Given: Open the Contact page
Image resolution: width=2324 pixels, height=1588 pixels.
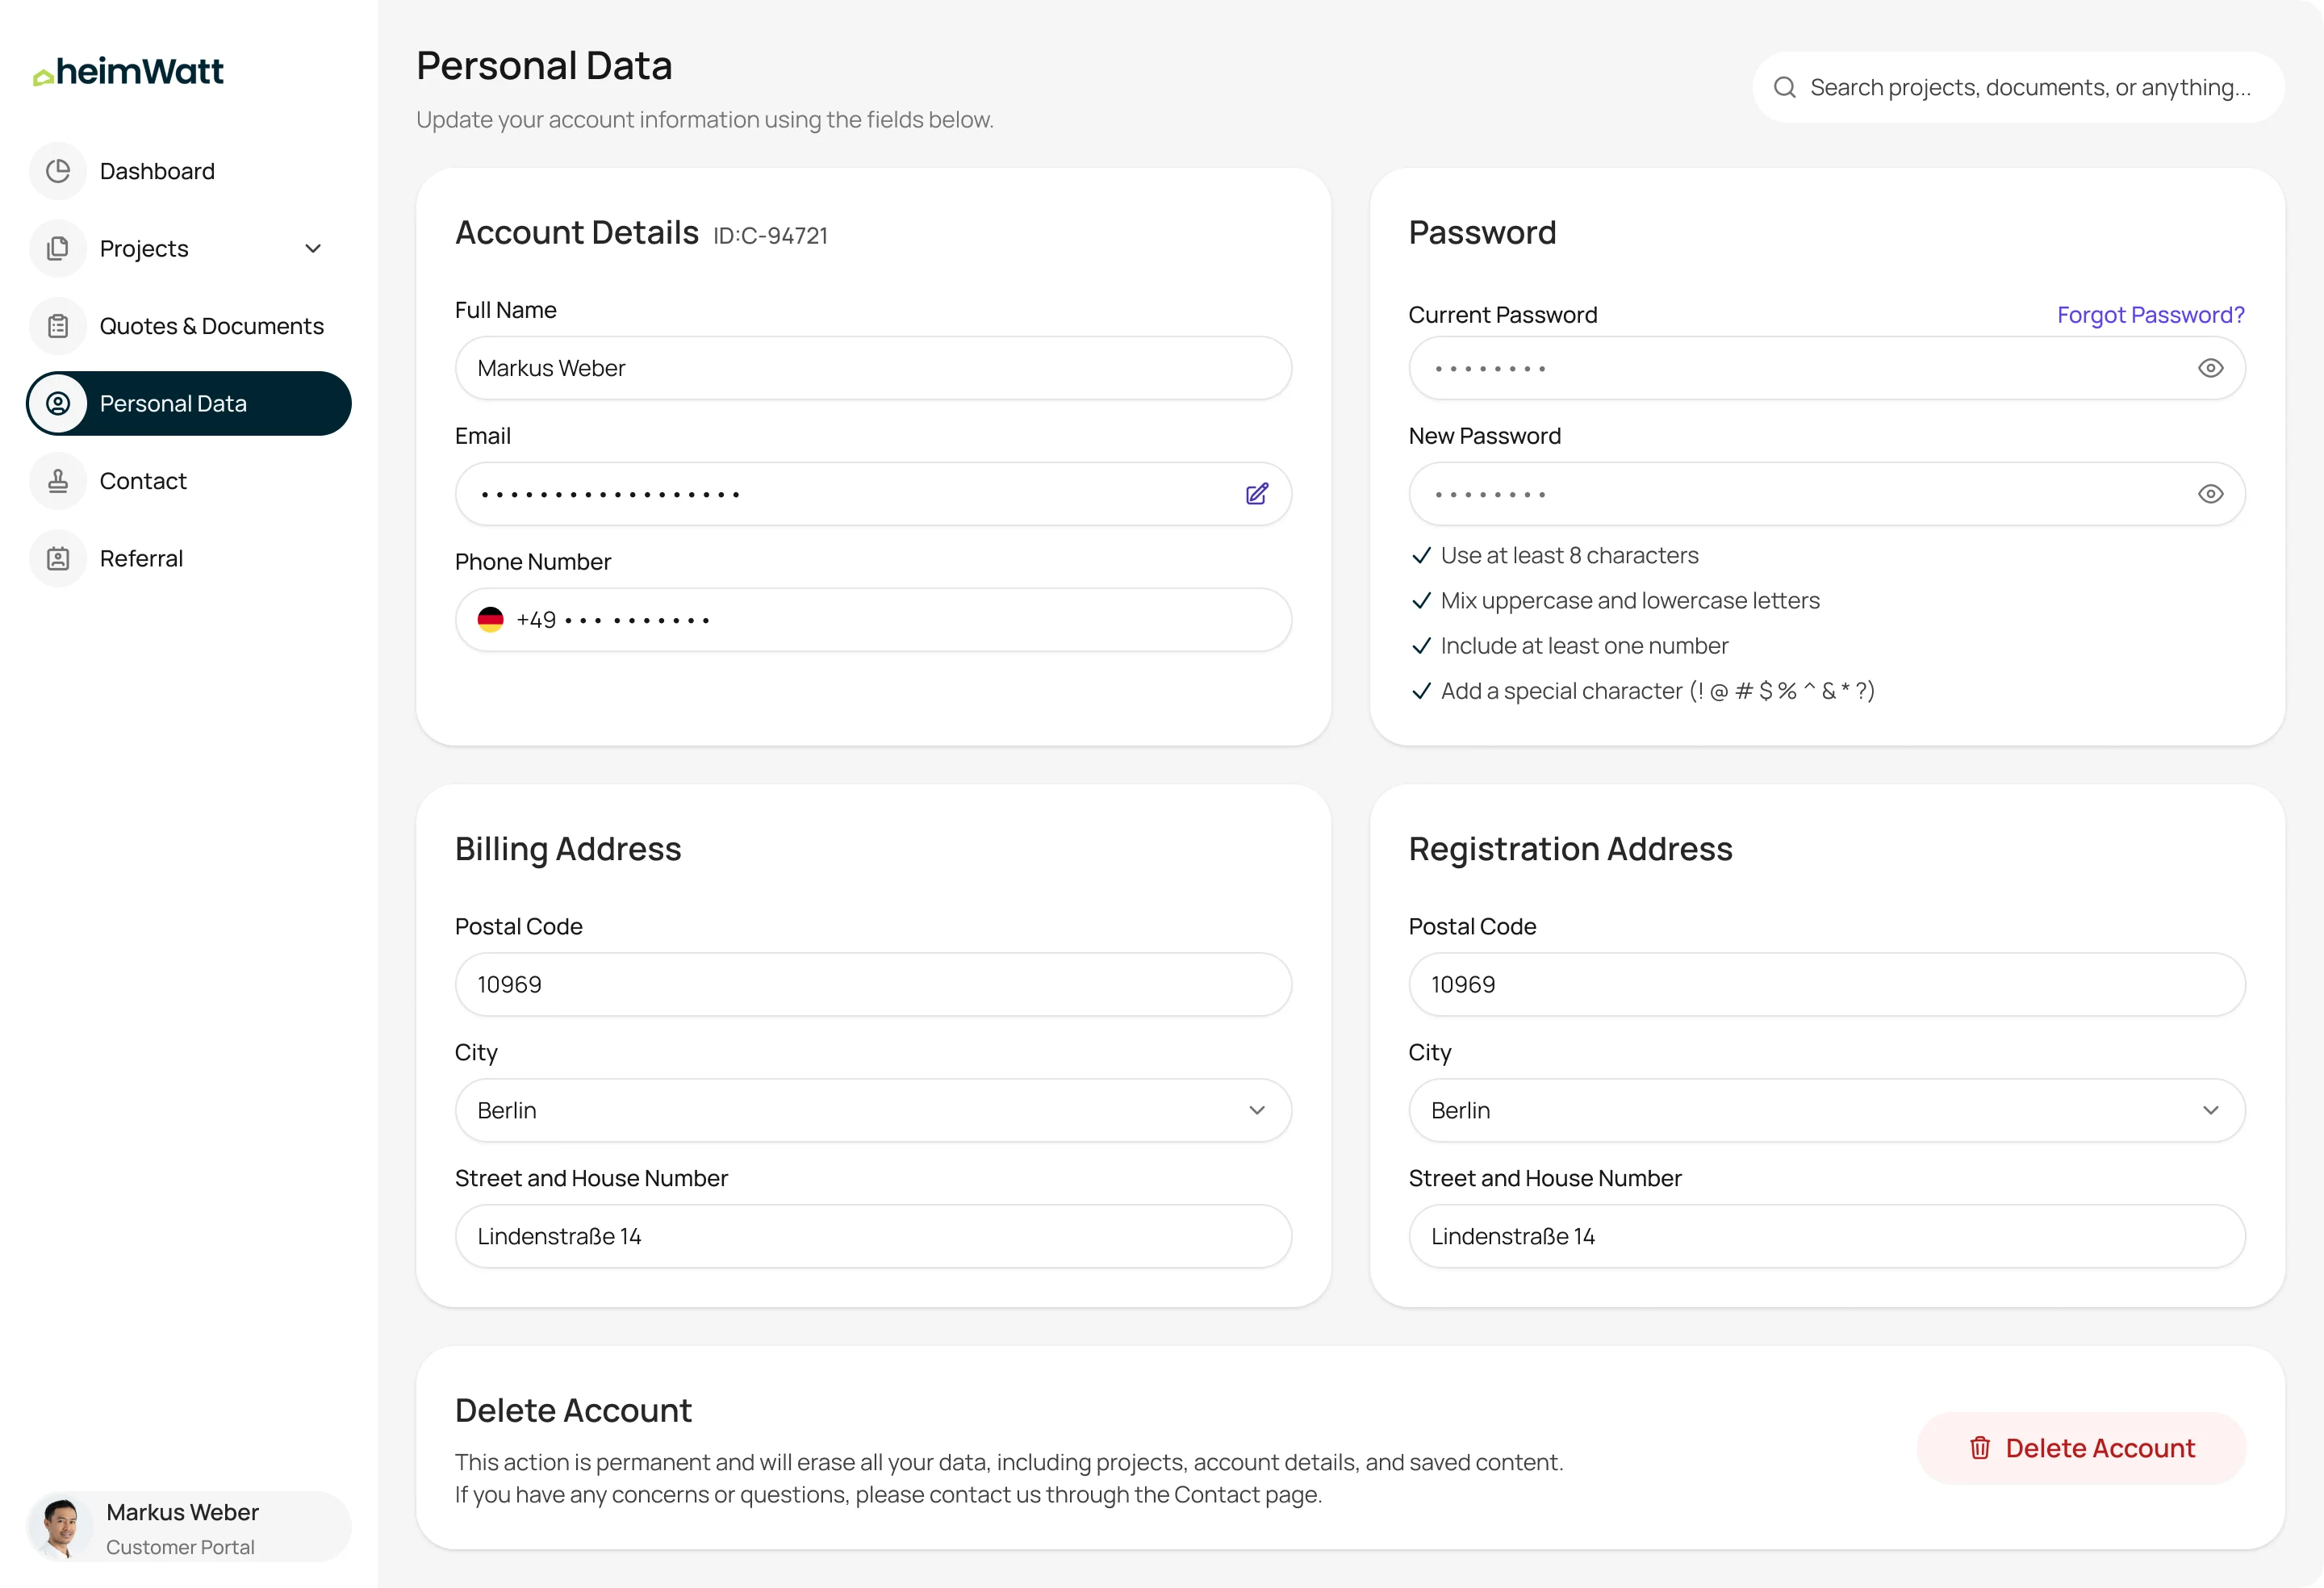Looking at the screenshot, I should click(189, 481).
